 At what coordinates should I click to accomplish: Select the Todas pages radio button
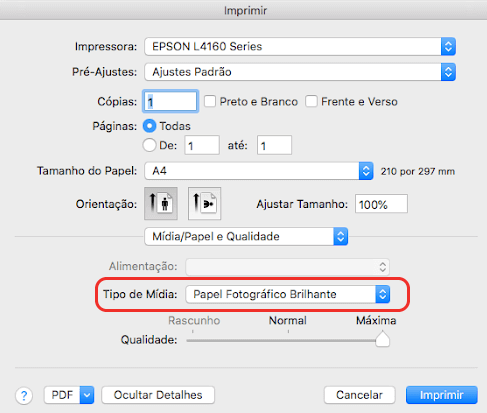[149, 126]
